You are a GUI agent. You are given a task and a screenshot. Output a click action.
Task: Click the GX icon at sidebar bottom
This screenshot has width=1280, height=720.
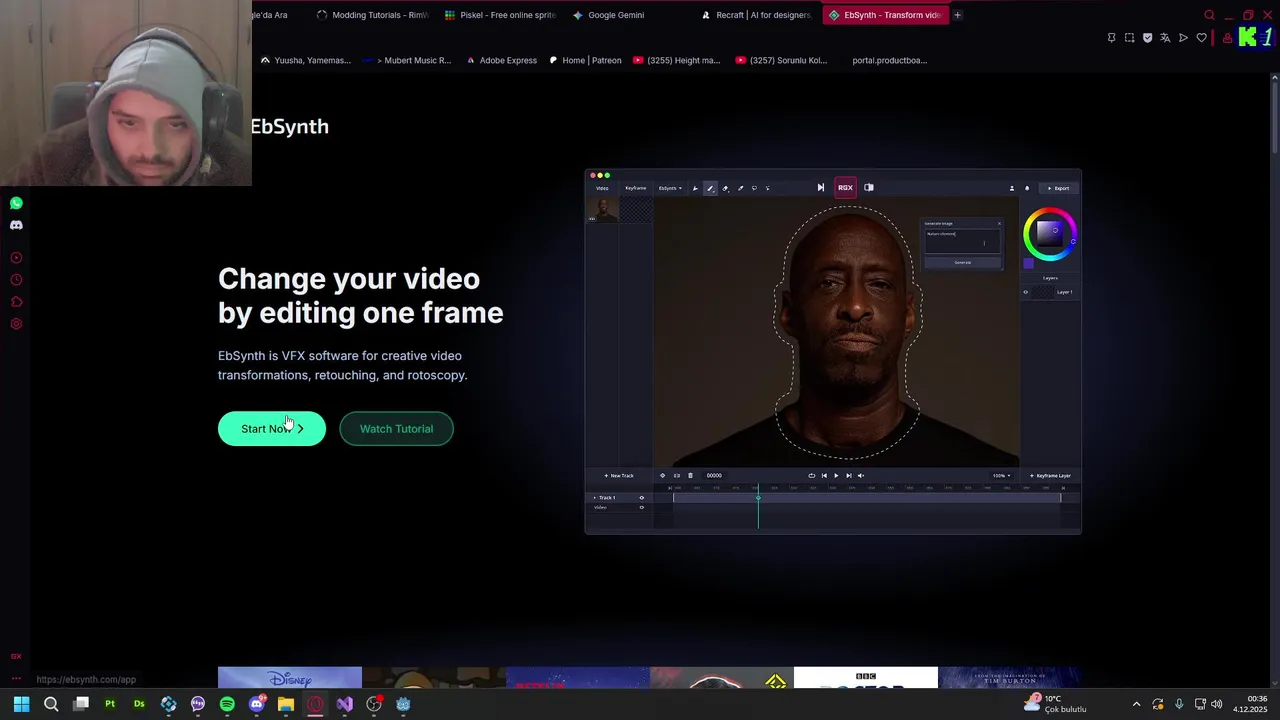16,657
